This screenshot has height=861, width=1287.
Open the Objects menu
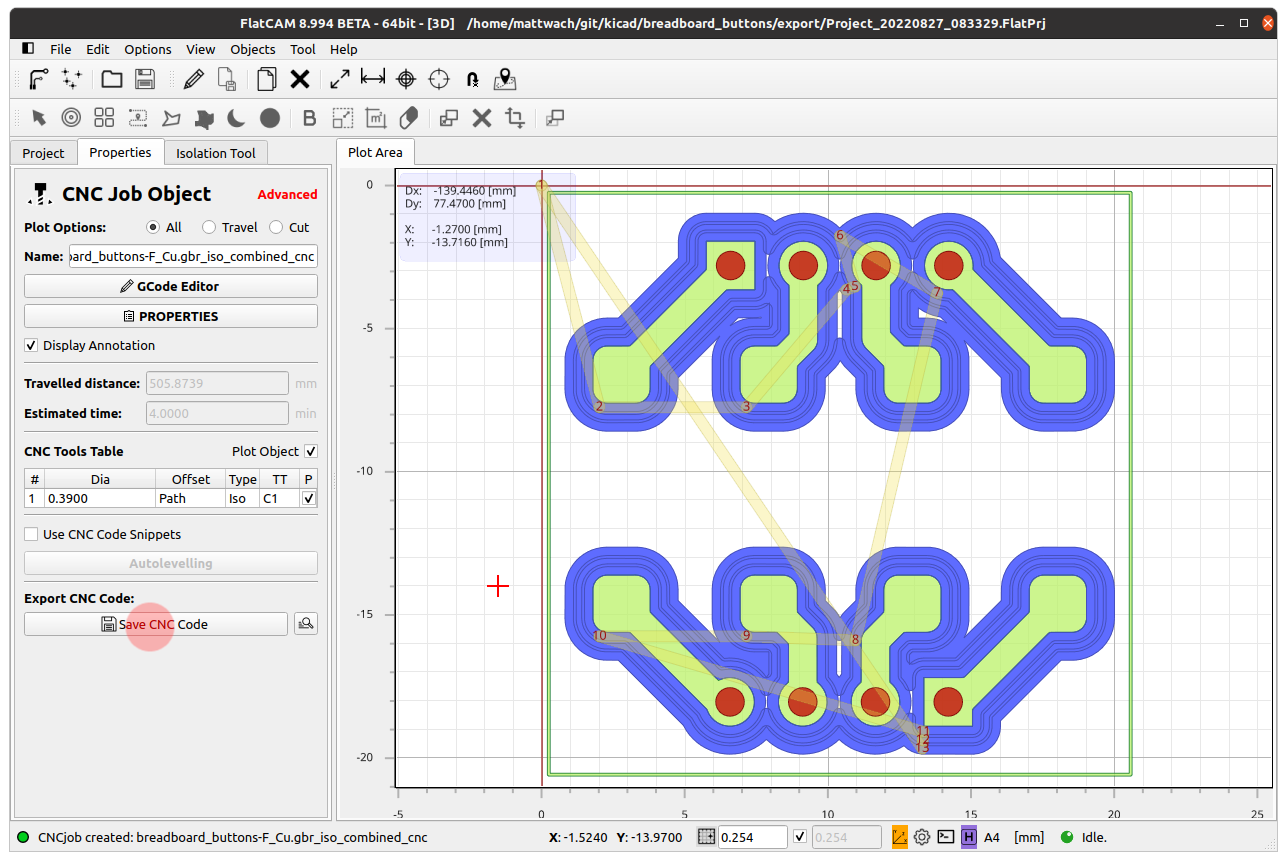253,49
